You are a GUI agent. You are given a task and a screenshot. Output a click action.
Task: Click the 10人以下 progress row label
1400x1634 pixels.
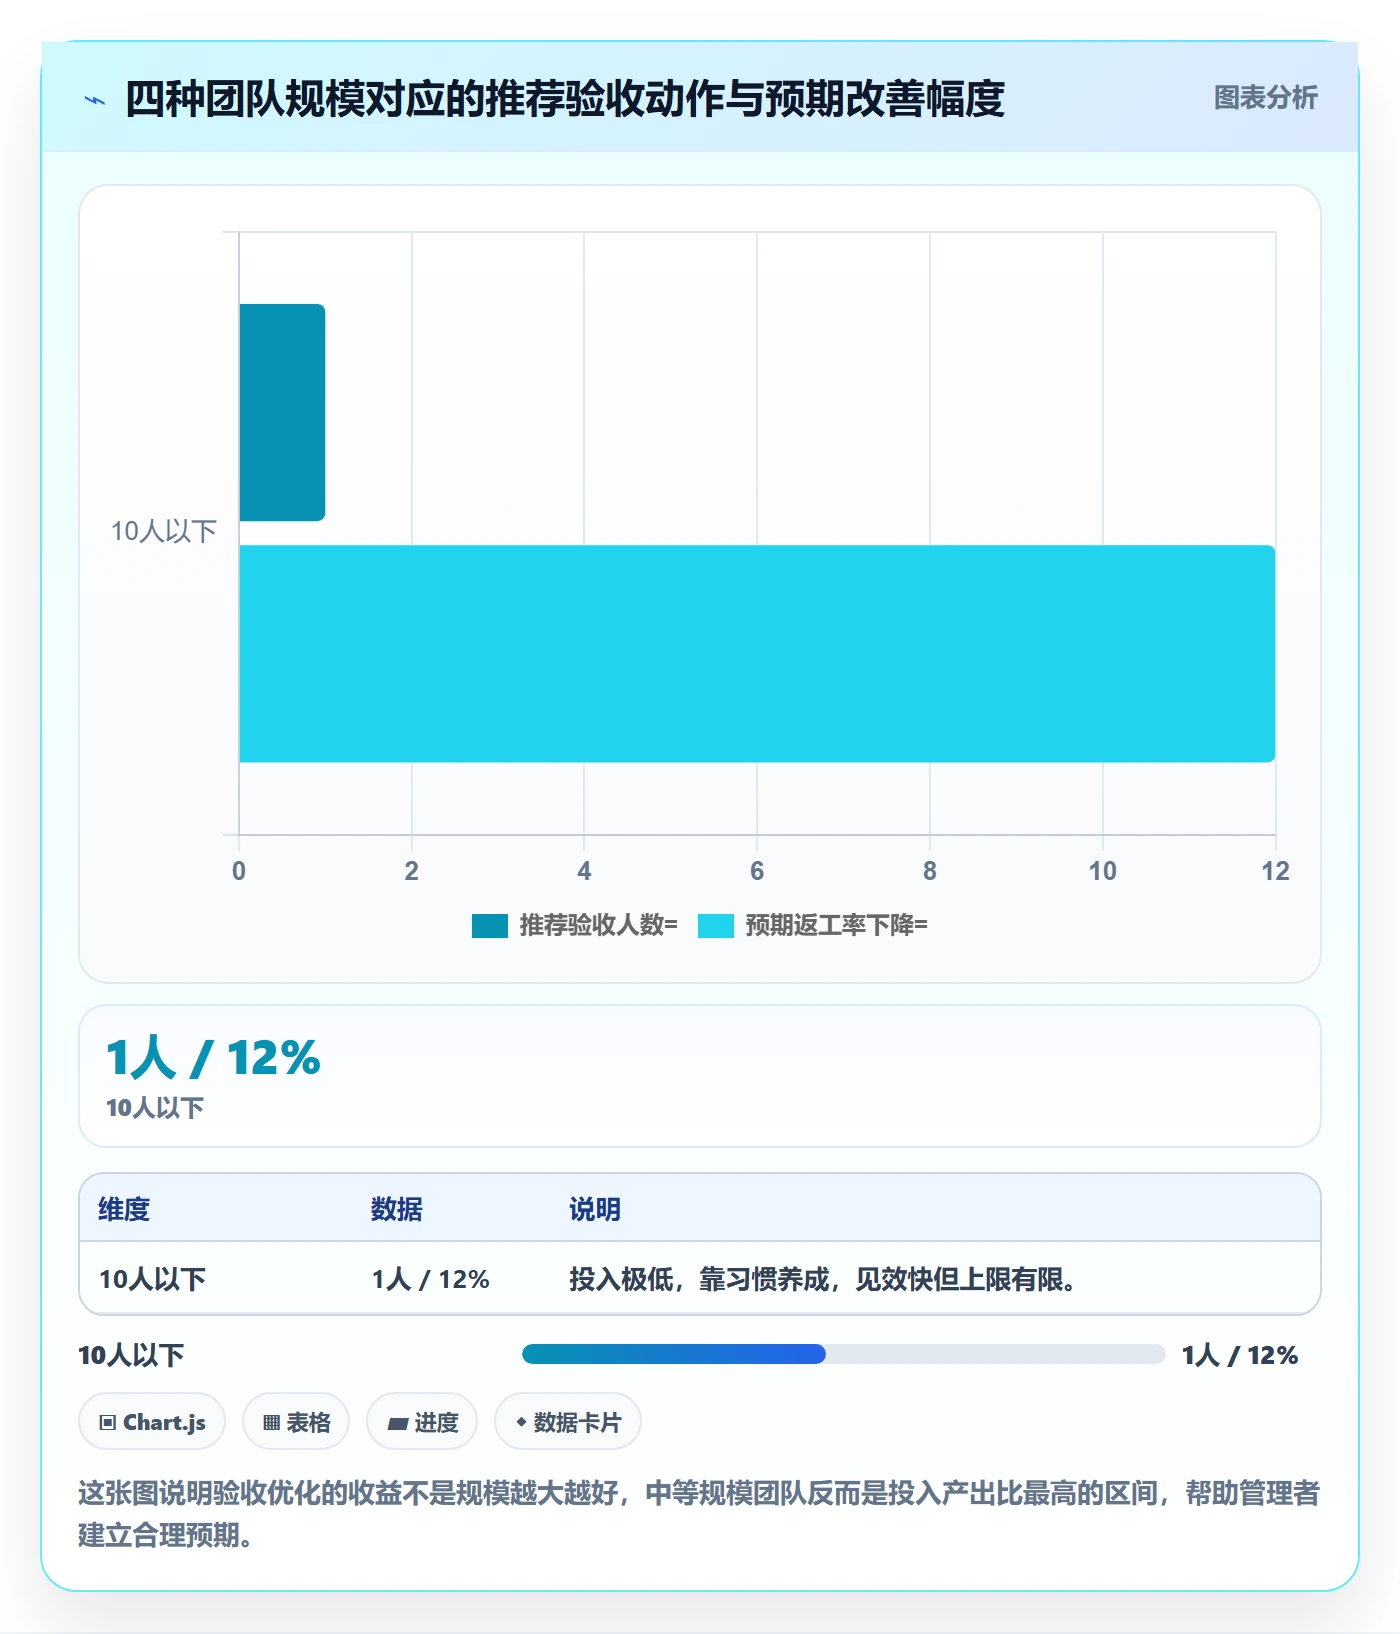[131, 1355]
